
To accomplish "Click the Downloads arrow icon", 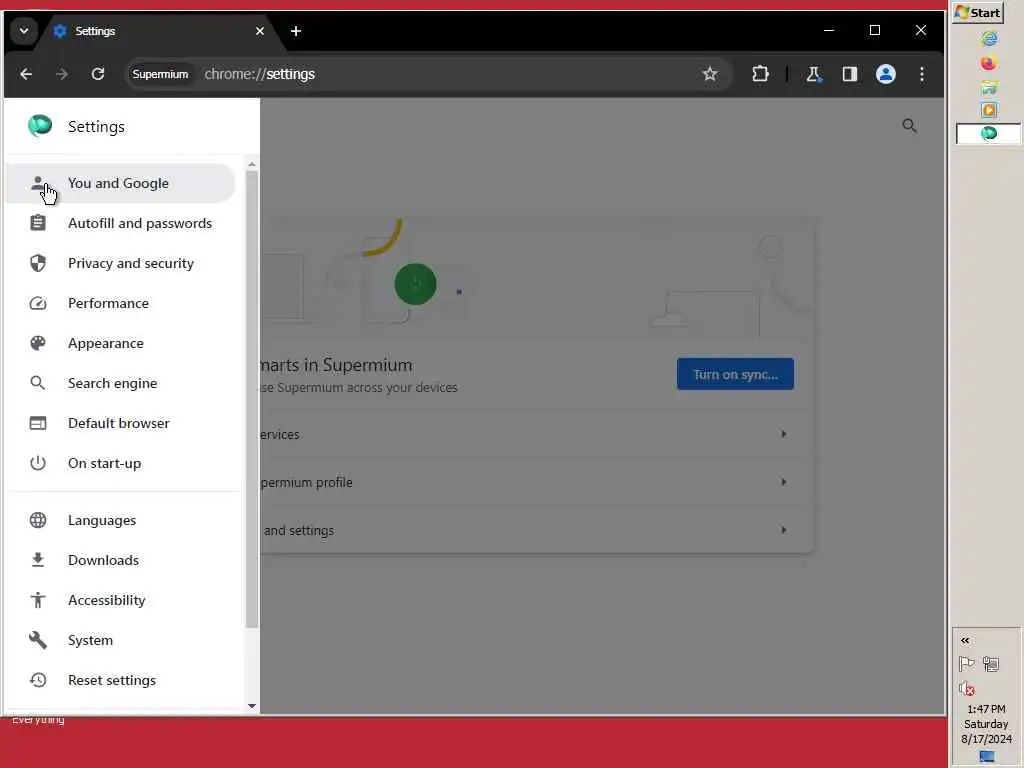I will point(38,560).
